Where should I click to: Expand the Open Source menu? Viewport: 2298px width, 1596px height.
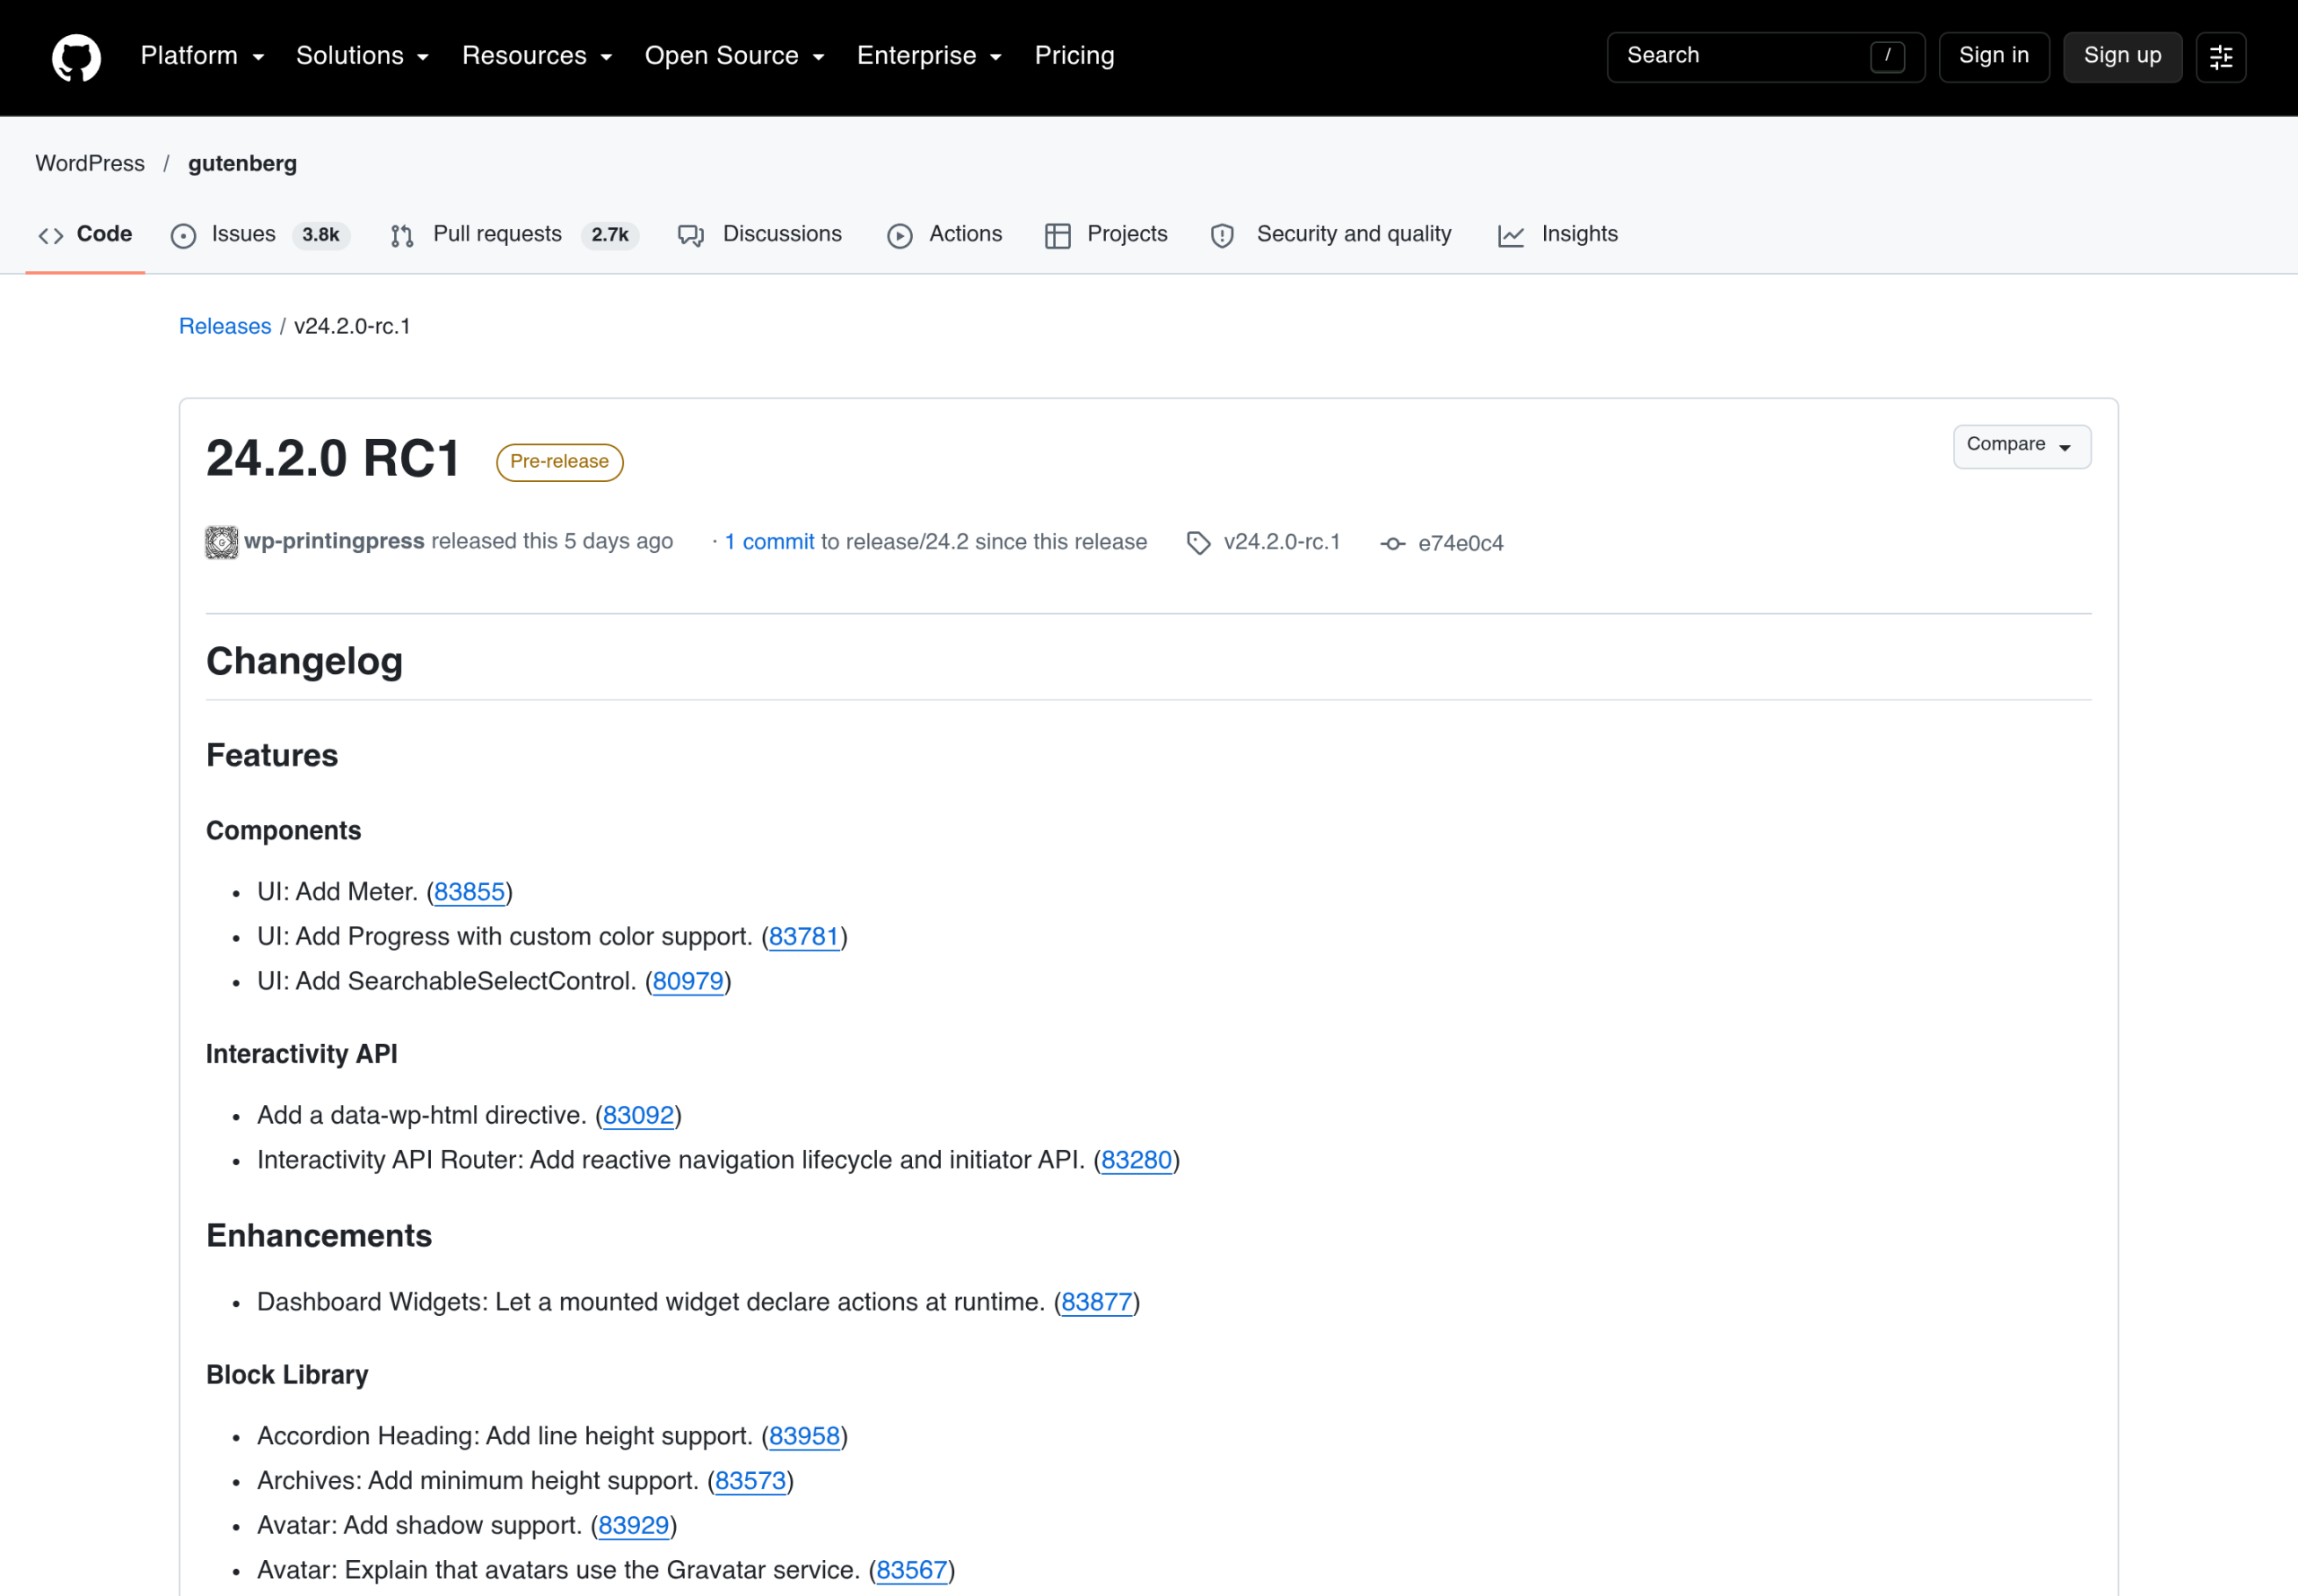(735, 56)
